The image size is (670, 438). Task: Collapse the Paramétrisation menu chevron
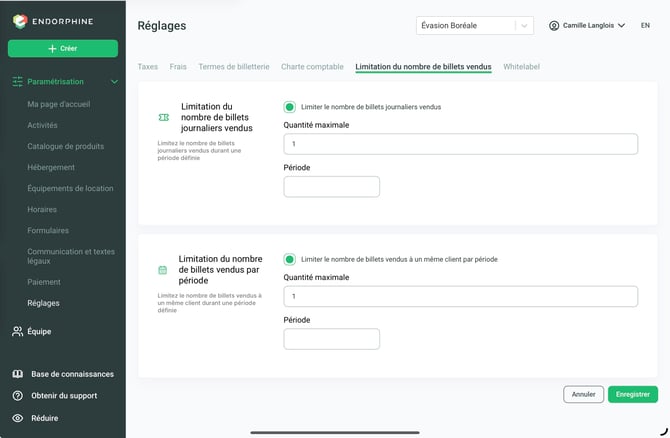point(114,82)
